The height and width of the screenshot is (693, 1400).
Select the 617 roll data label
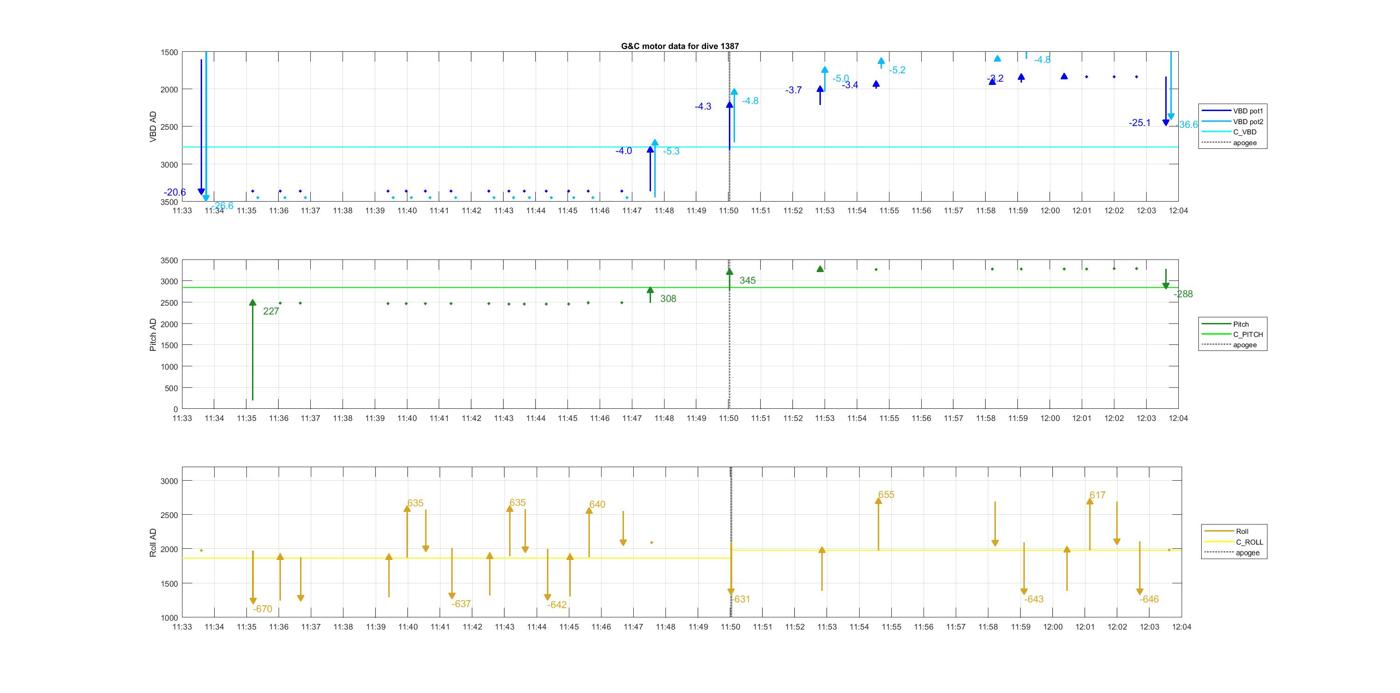1097,495
